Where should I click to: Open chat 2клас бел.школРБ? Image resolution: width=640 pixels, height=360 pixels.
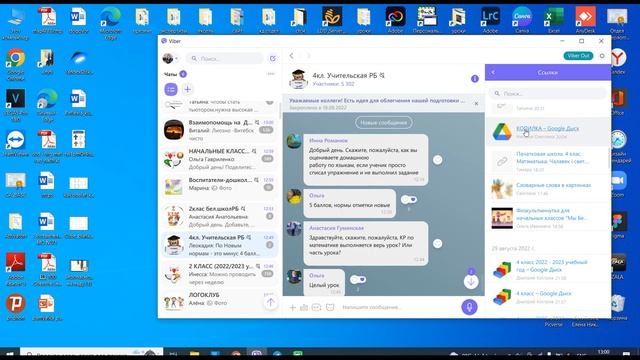click(219, 216)
